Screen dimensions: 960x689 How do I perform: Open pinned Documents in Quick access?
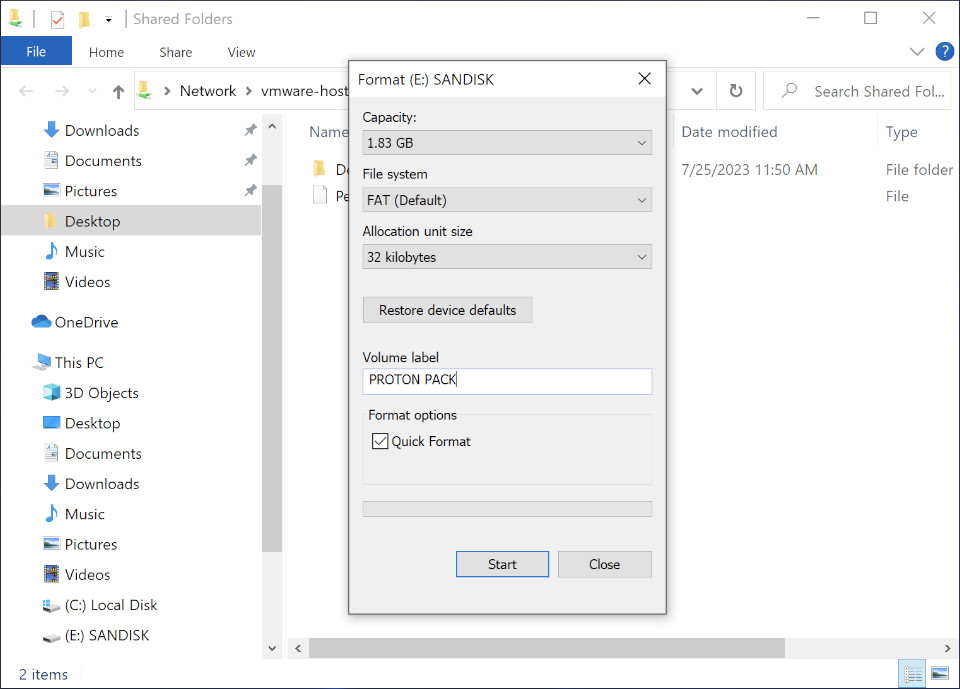pos(103,160)
